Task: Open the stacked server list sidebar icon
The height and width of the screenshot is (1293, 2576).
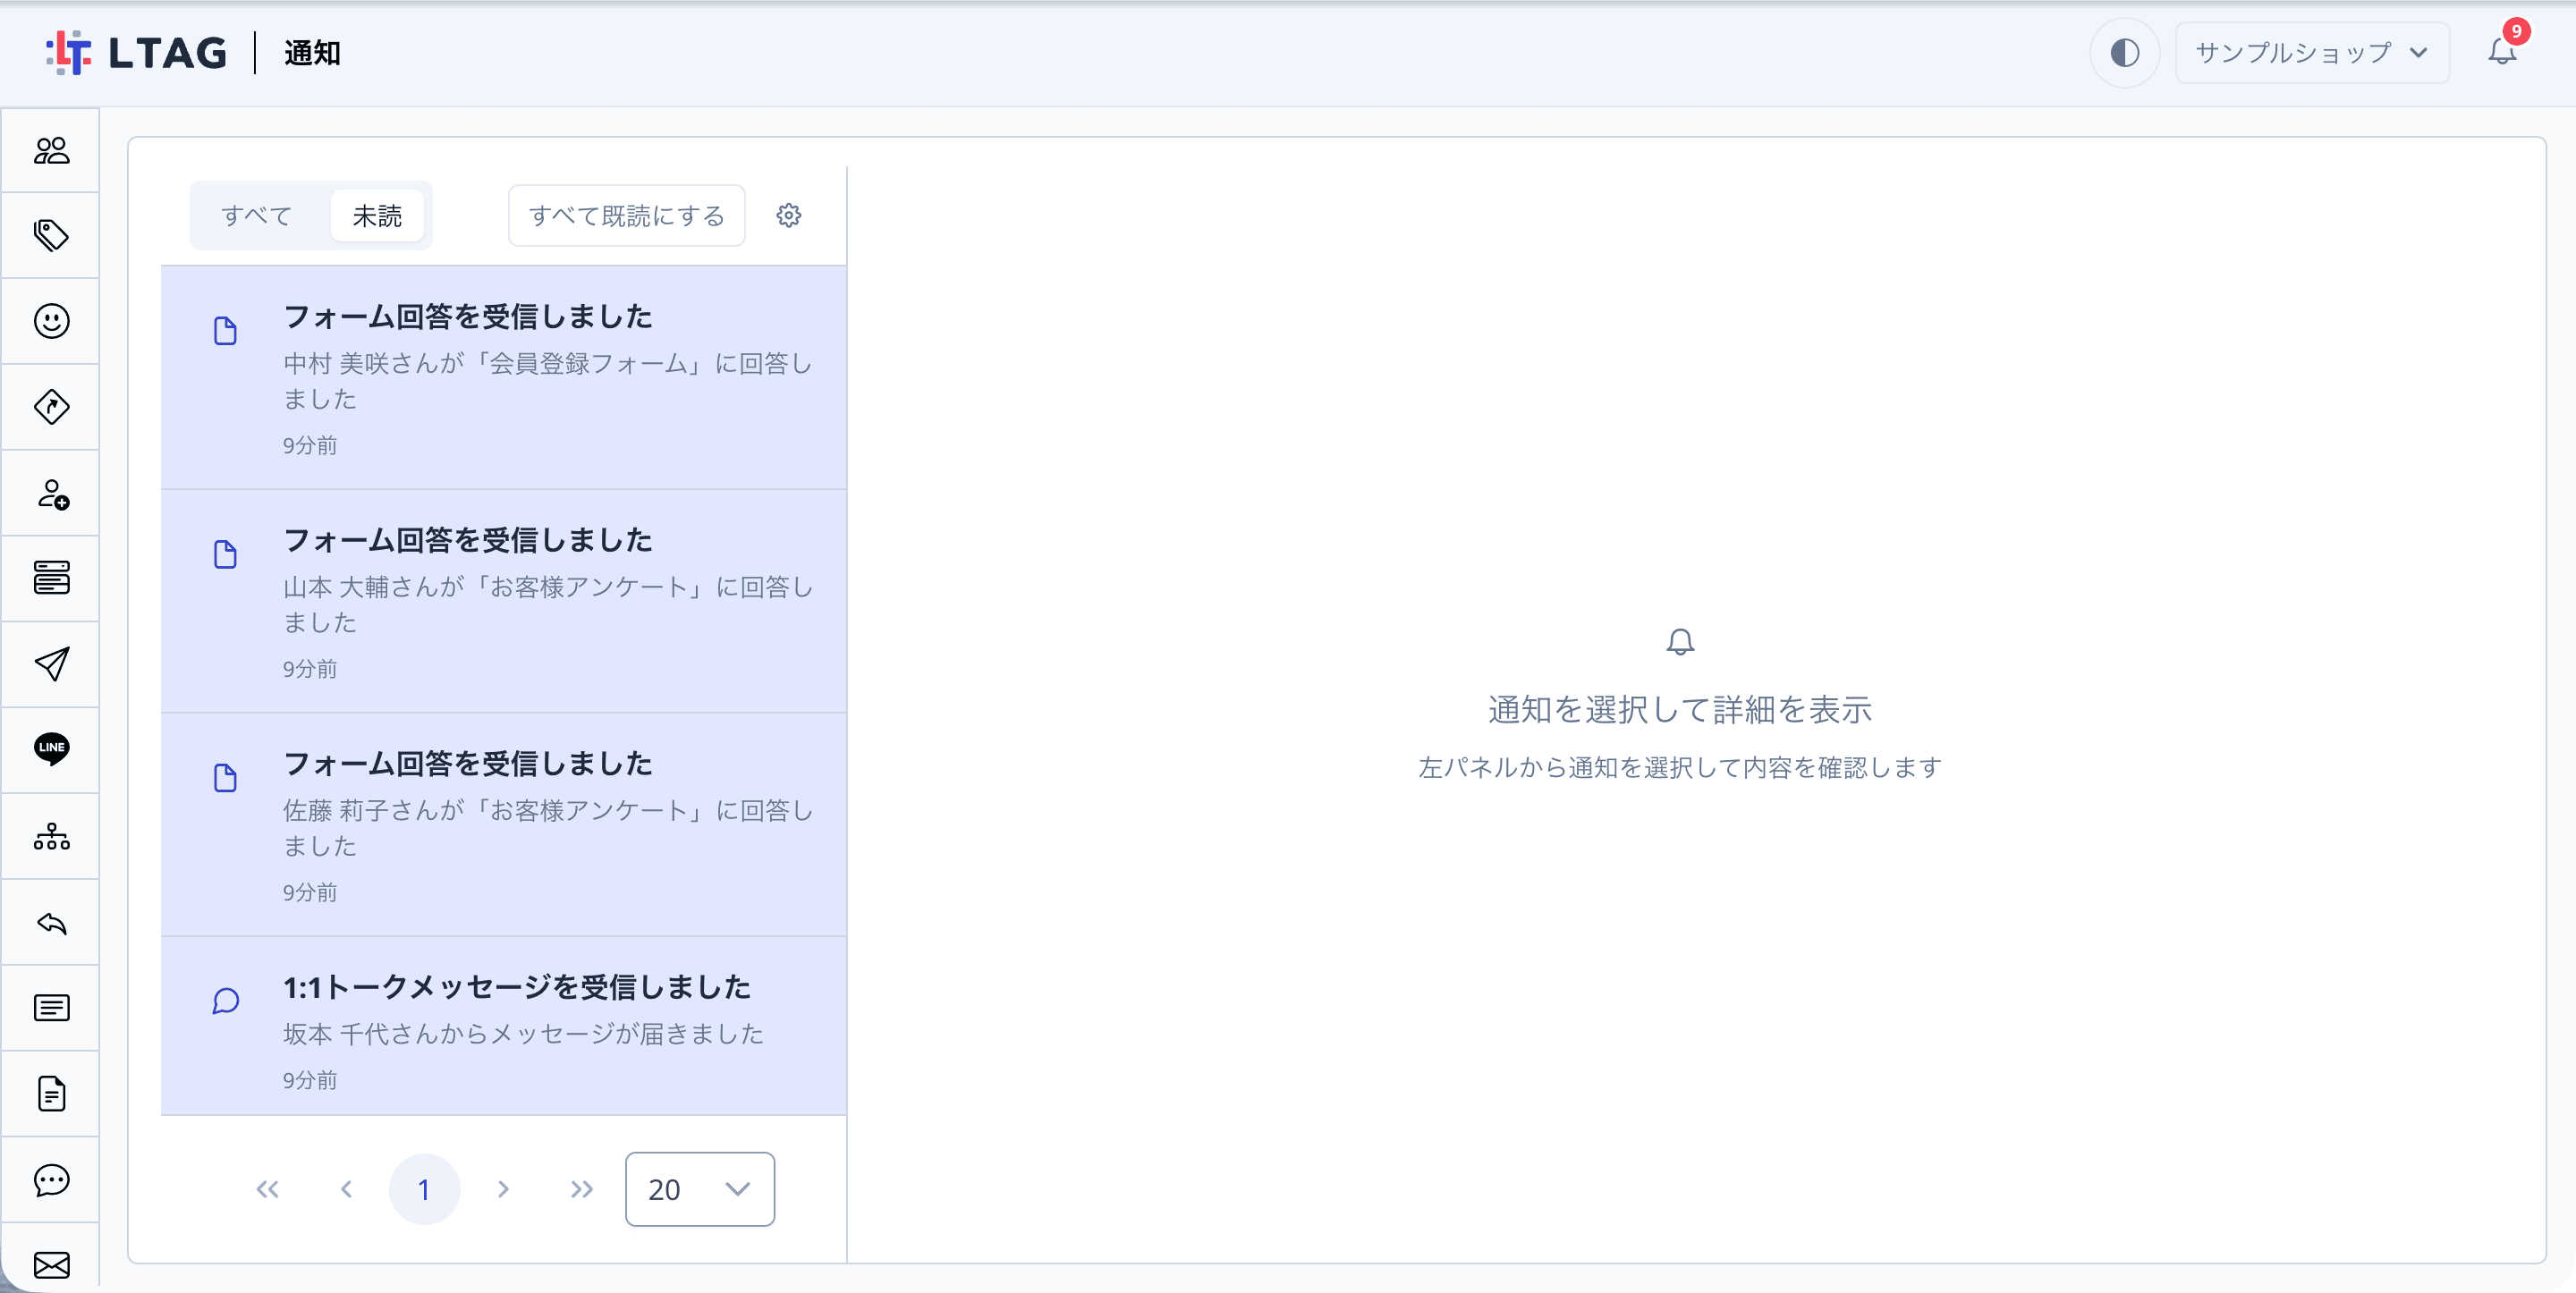Action: click(x=51, y=578)
